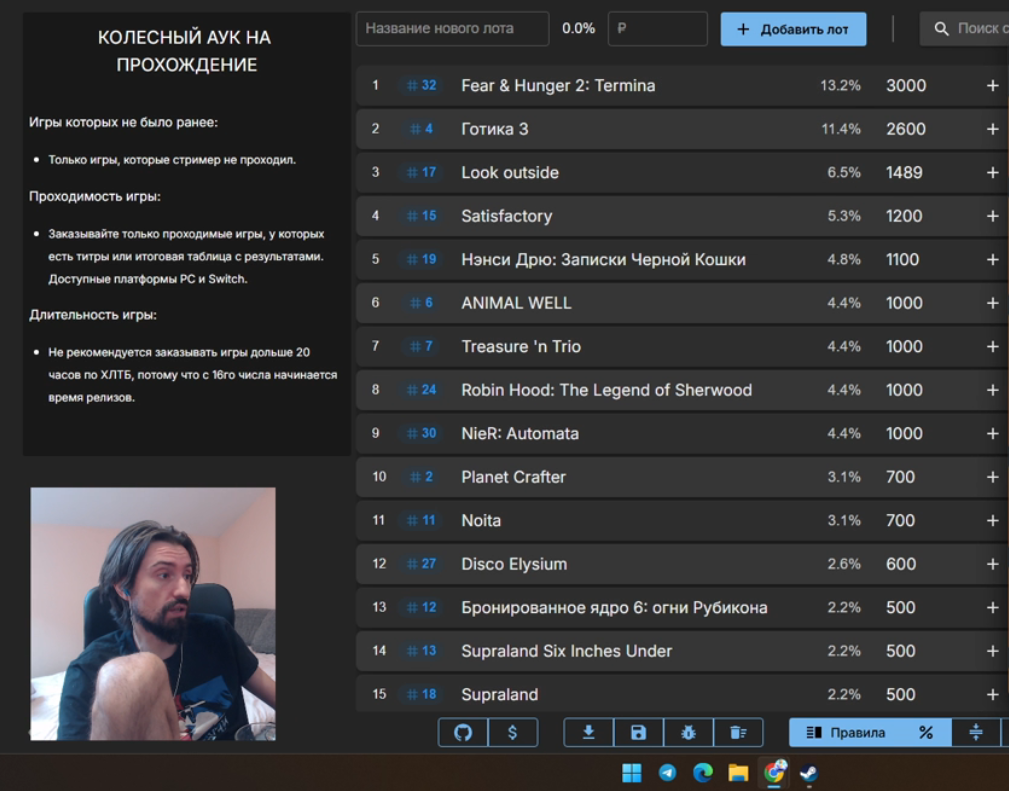Click the #32 tag on Fear & Hunger
The width and height of the screenshot is (1009, 791).
coord(421,86)
